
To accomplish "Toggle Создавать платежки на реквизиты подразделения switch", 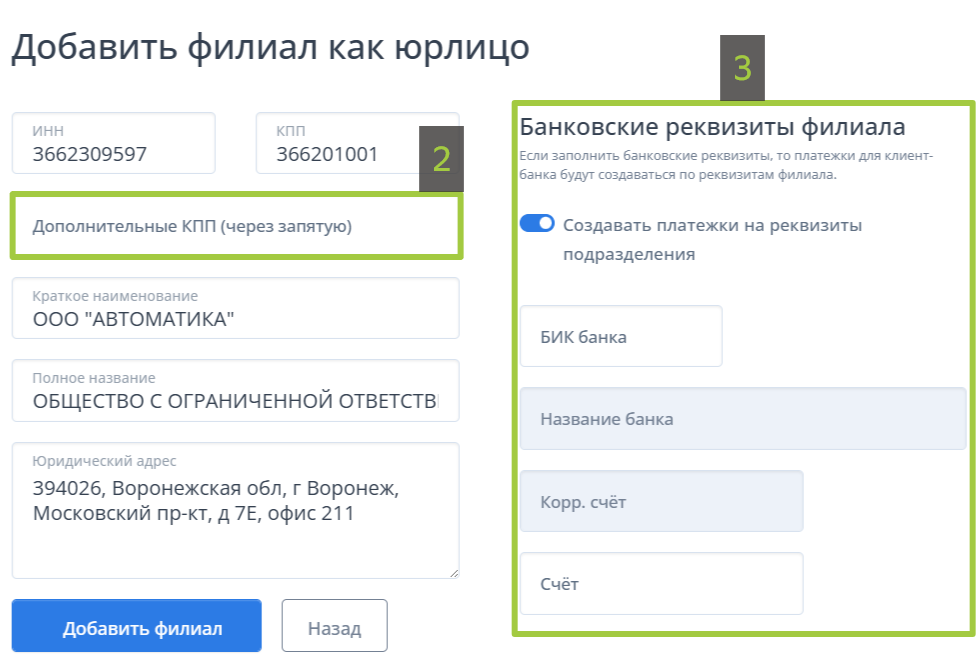I will tap(537, 223).
